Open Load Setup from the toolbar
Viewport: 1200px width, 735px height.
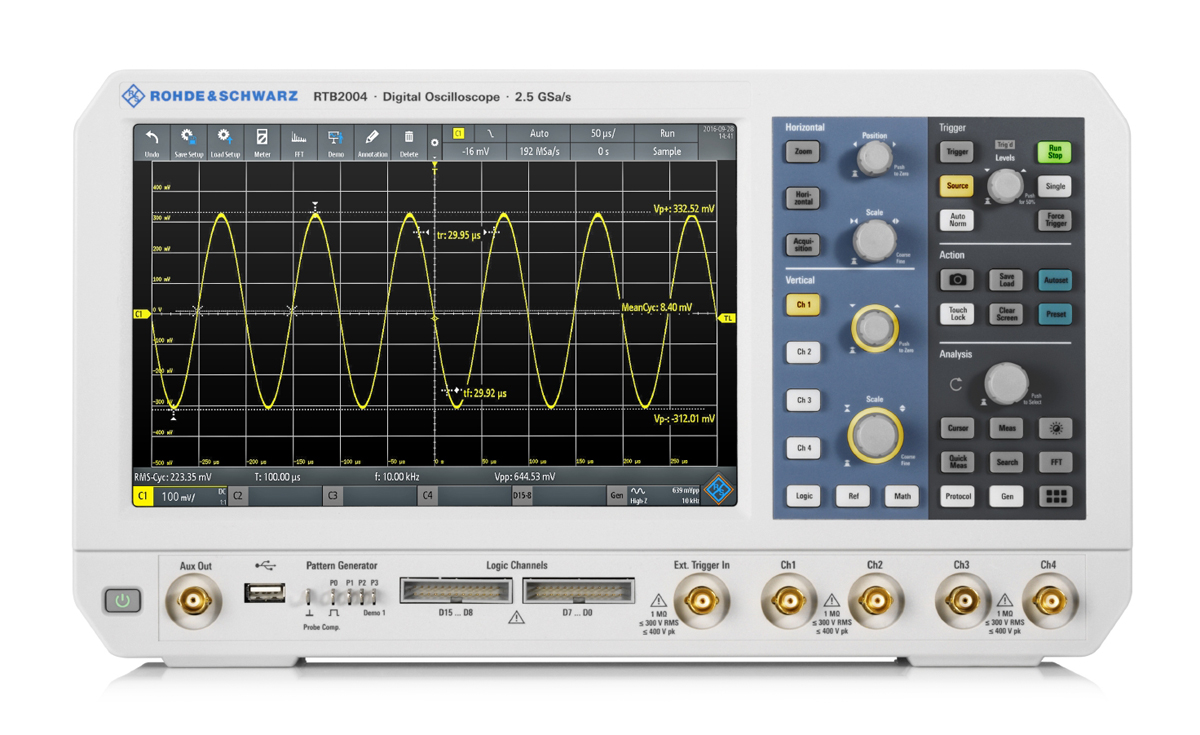pos(225,141)
